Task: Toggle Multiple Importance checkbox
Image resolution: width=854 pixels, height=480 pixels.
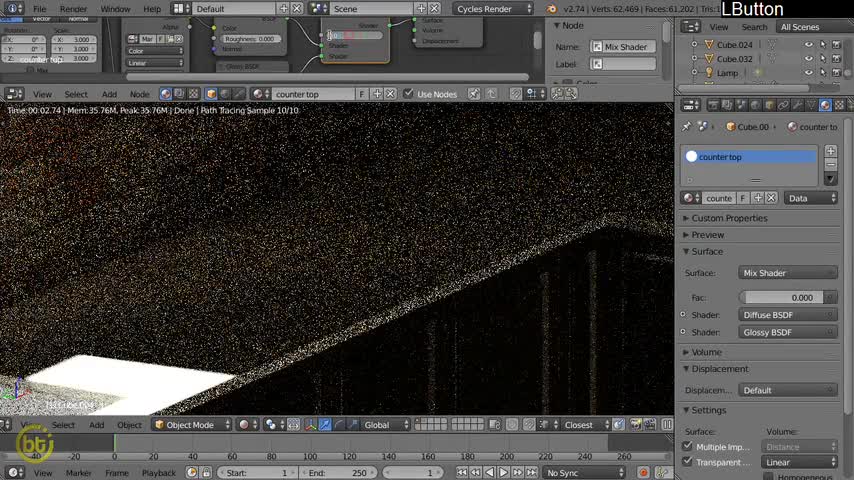Action: pos(687,446)
